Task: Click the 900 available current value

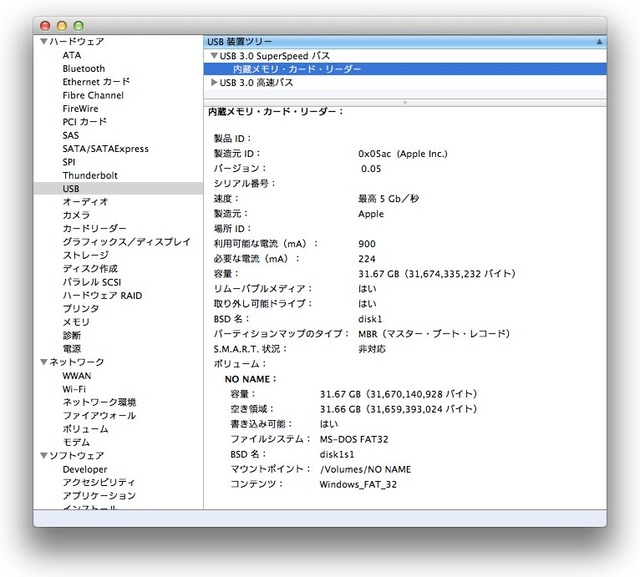Action: 367,244
